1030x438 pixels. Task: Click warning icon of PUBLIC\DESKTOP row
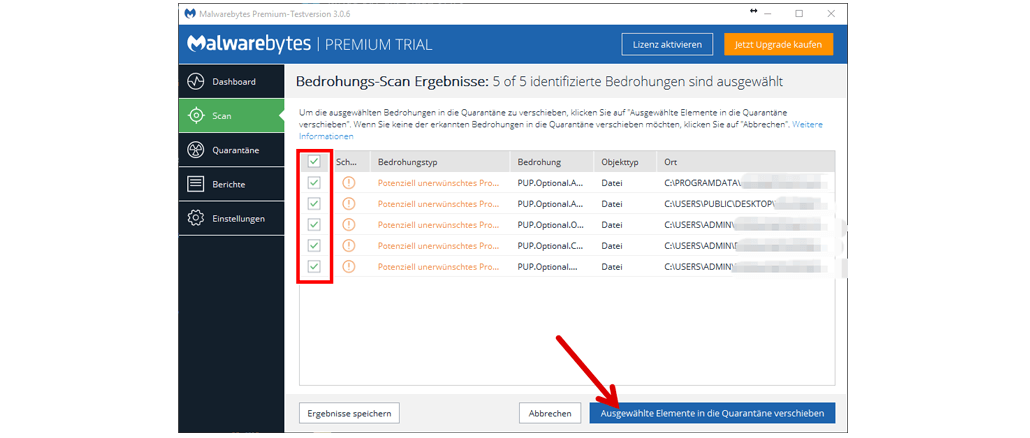pos(349,204)
